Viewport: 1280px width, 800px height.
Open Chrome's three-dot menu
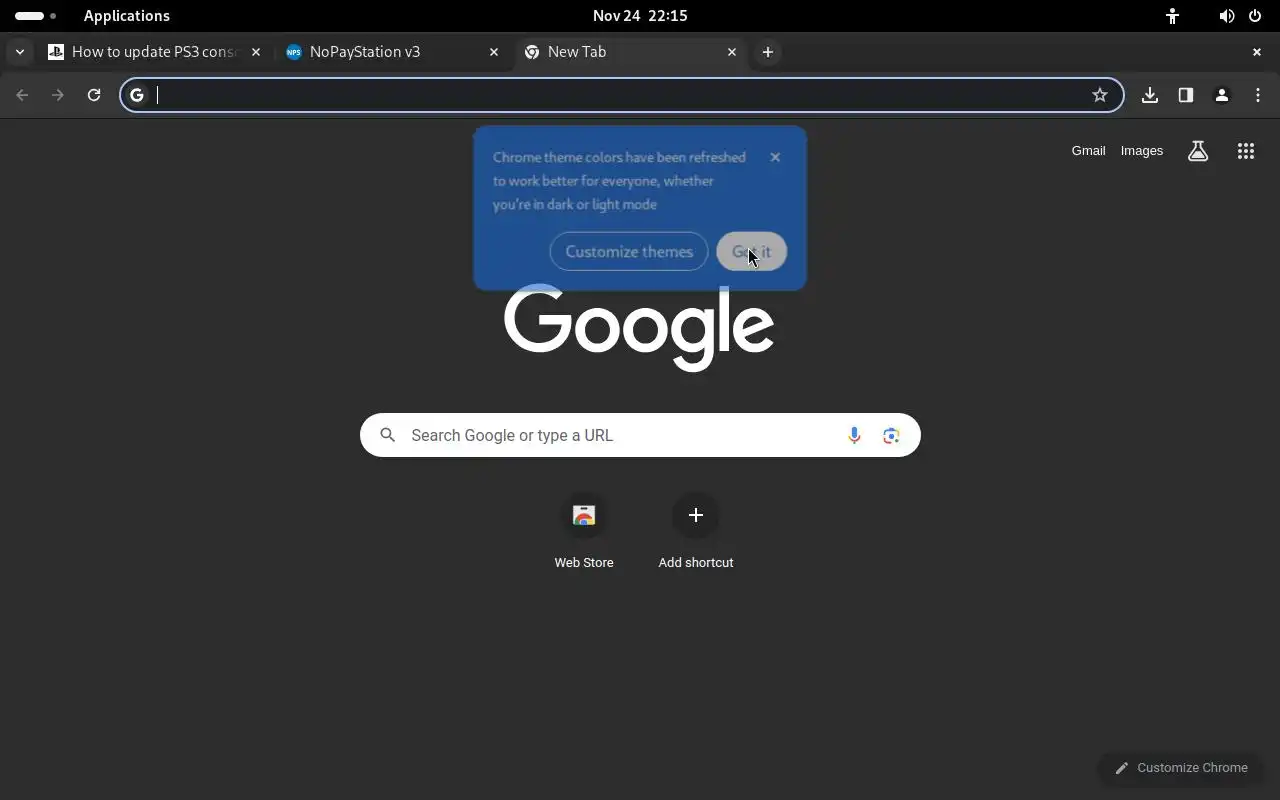[x=1258, y=95]
